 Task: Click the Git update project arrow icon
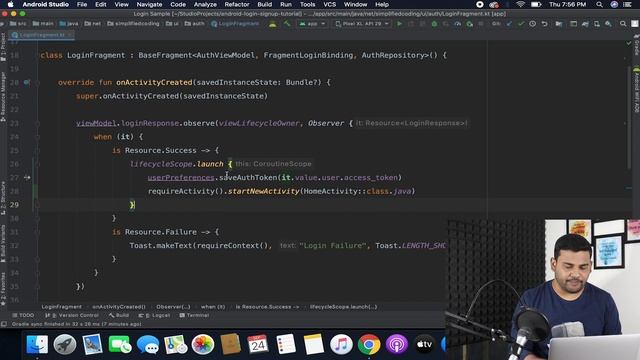tap(509, 24)
